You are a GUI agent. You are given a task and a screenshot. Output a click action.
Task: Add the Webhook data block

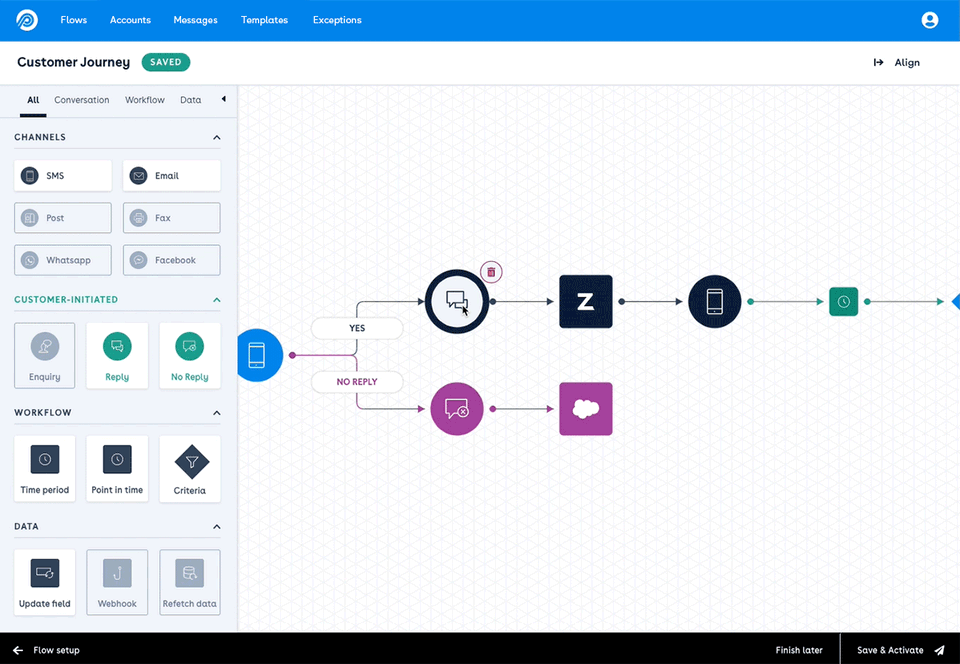pos(117,582)
